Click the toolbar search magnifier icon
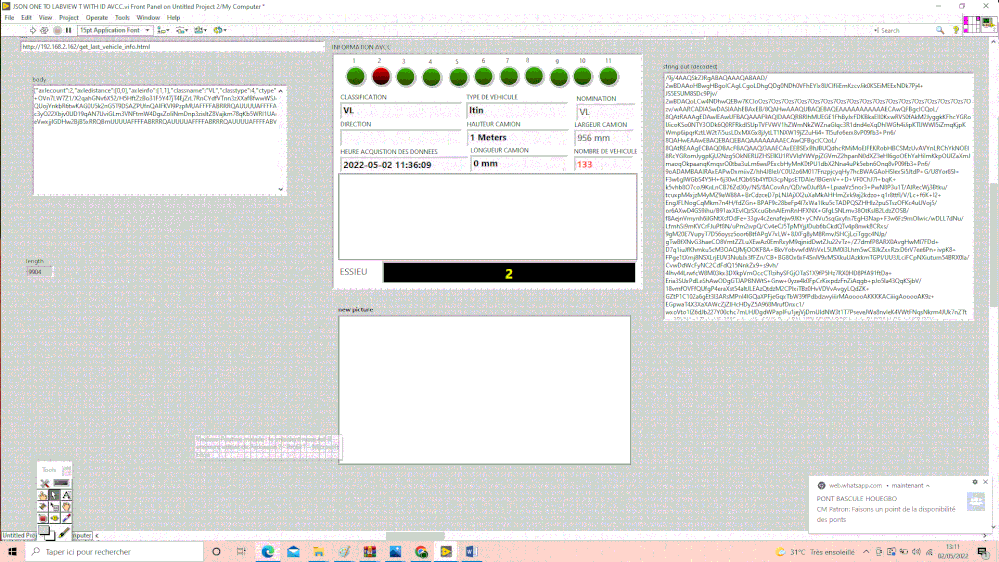The height and width of the screenshot is (562, 999). tap(940, 30)
